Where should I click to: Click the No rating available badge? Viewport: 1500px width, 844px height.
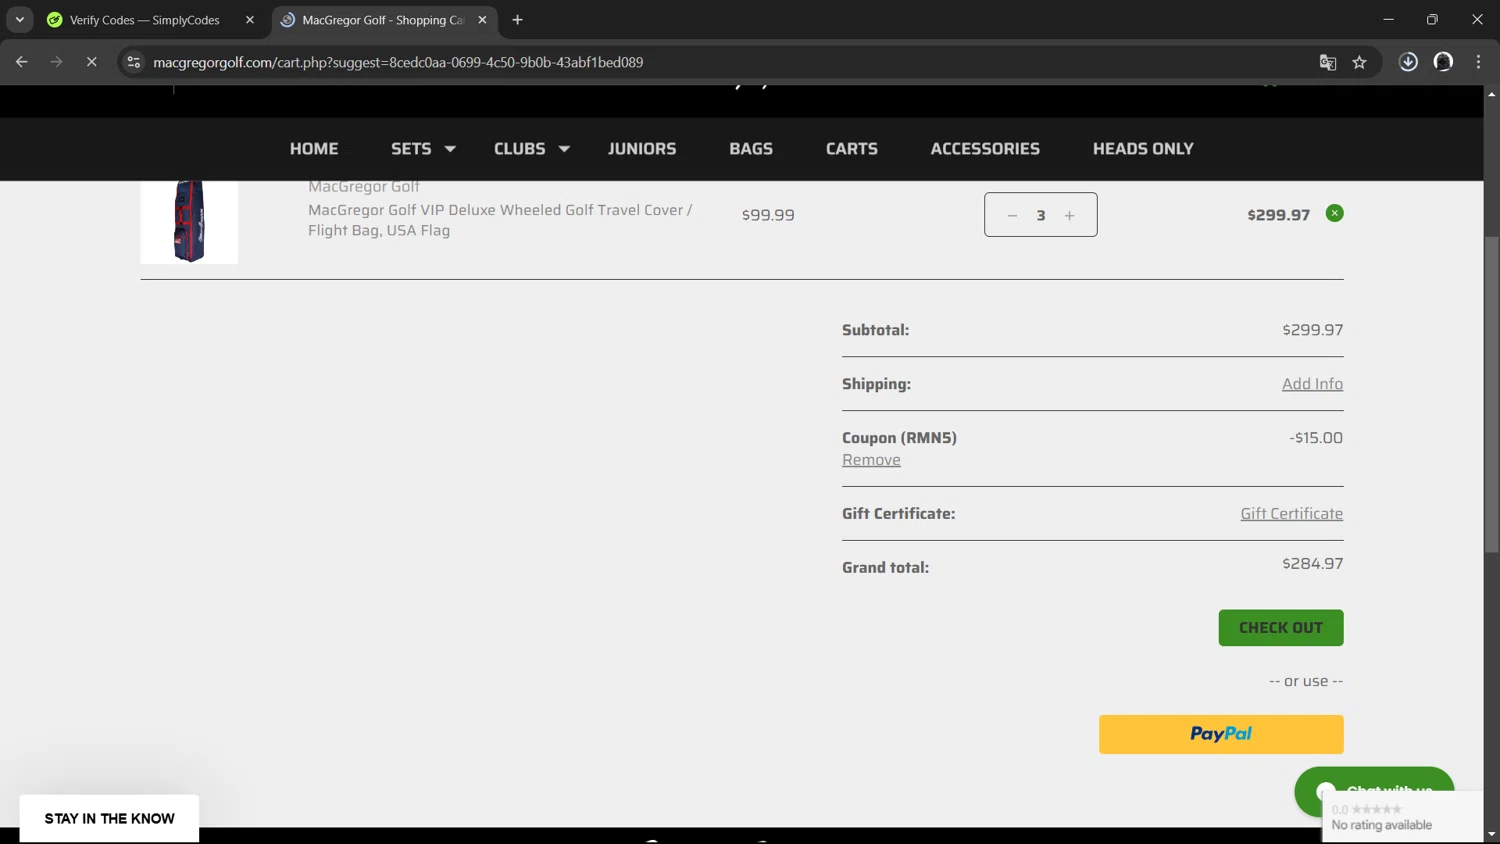point(1402,817)
